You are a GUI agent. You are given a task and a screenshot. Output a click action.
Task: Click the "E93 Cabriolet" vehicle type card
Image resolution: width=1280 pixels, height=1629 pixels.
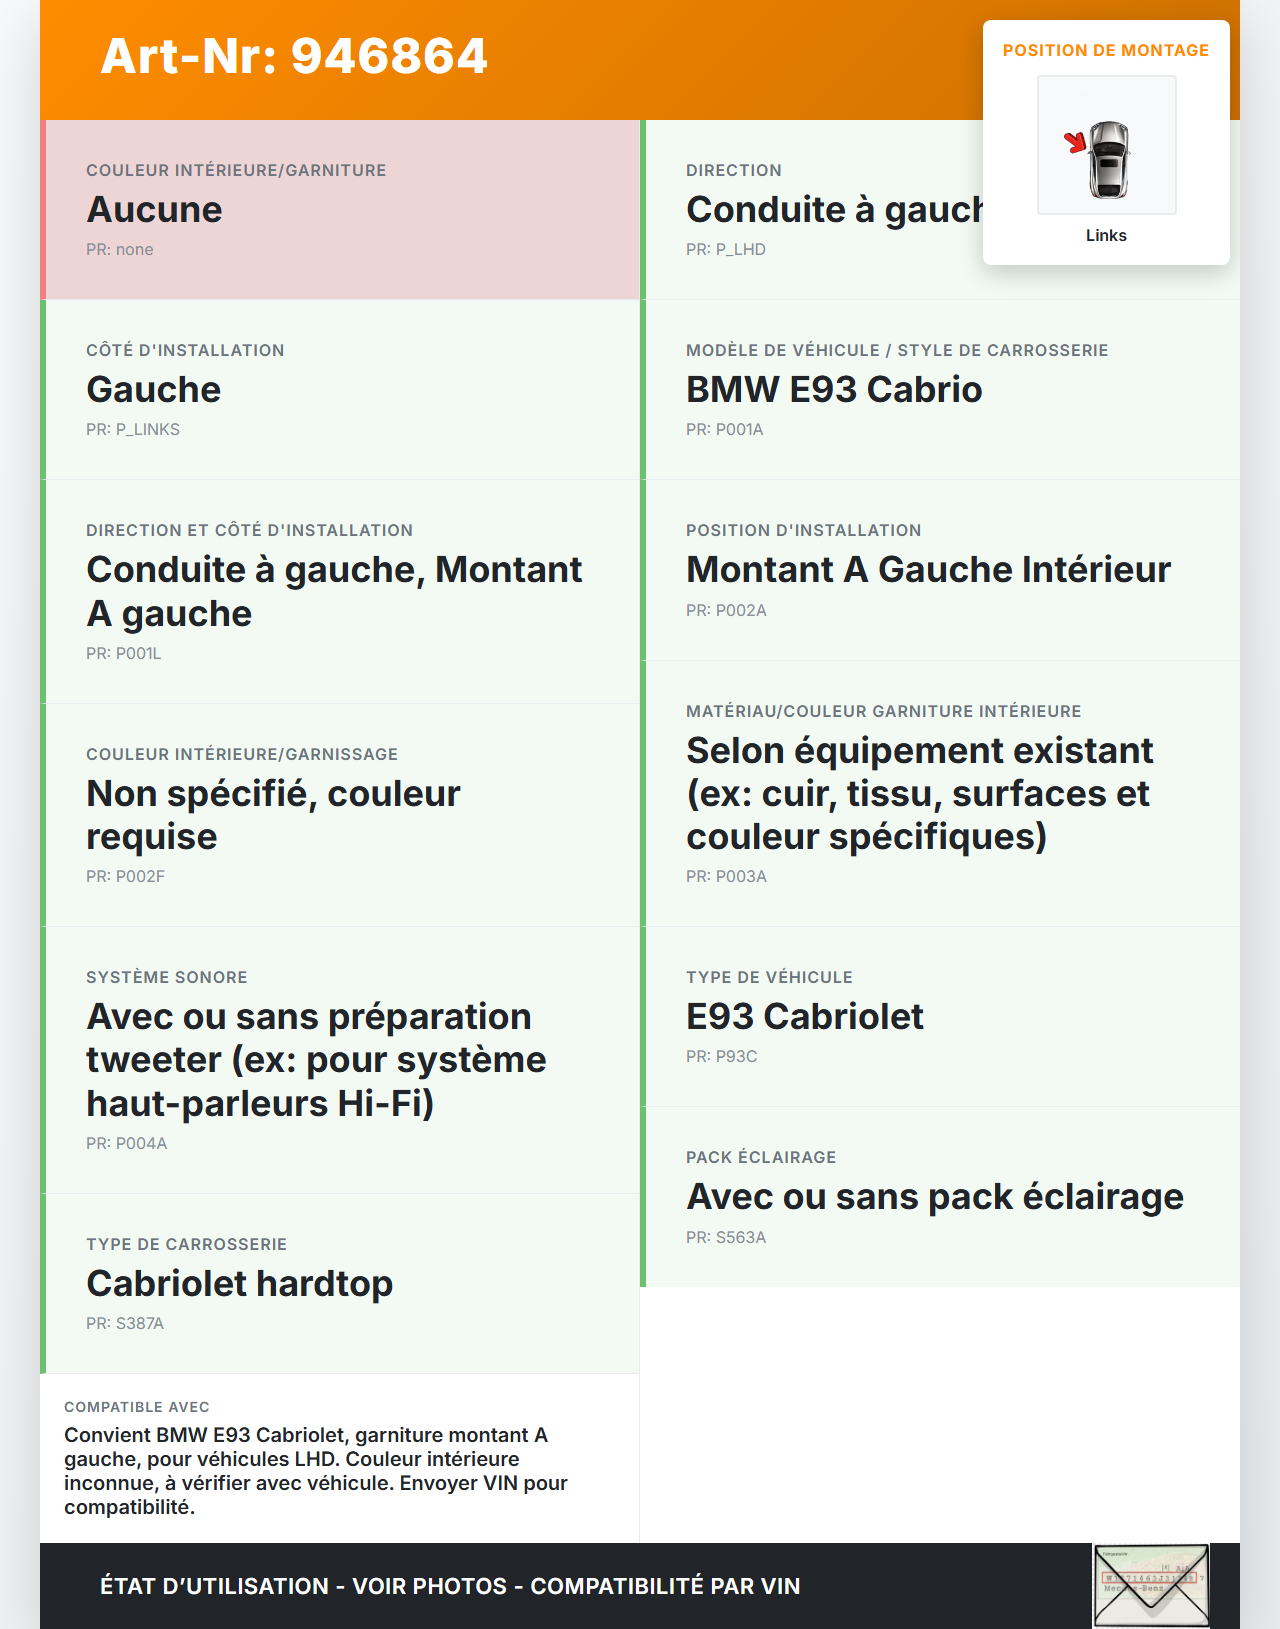coord(940,1016)
